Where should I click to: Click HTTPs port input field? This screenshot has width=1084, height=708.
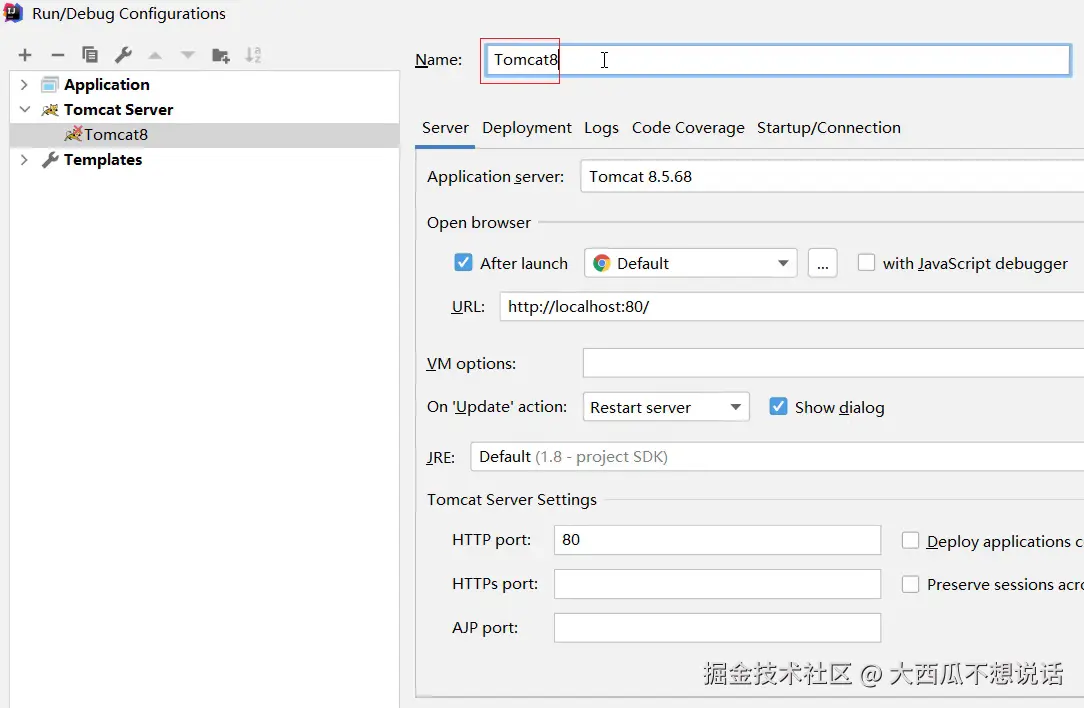click(x=718, y=584)
